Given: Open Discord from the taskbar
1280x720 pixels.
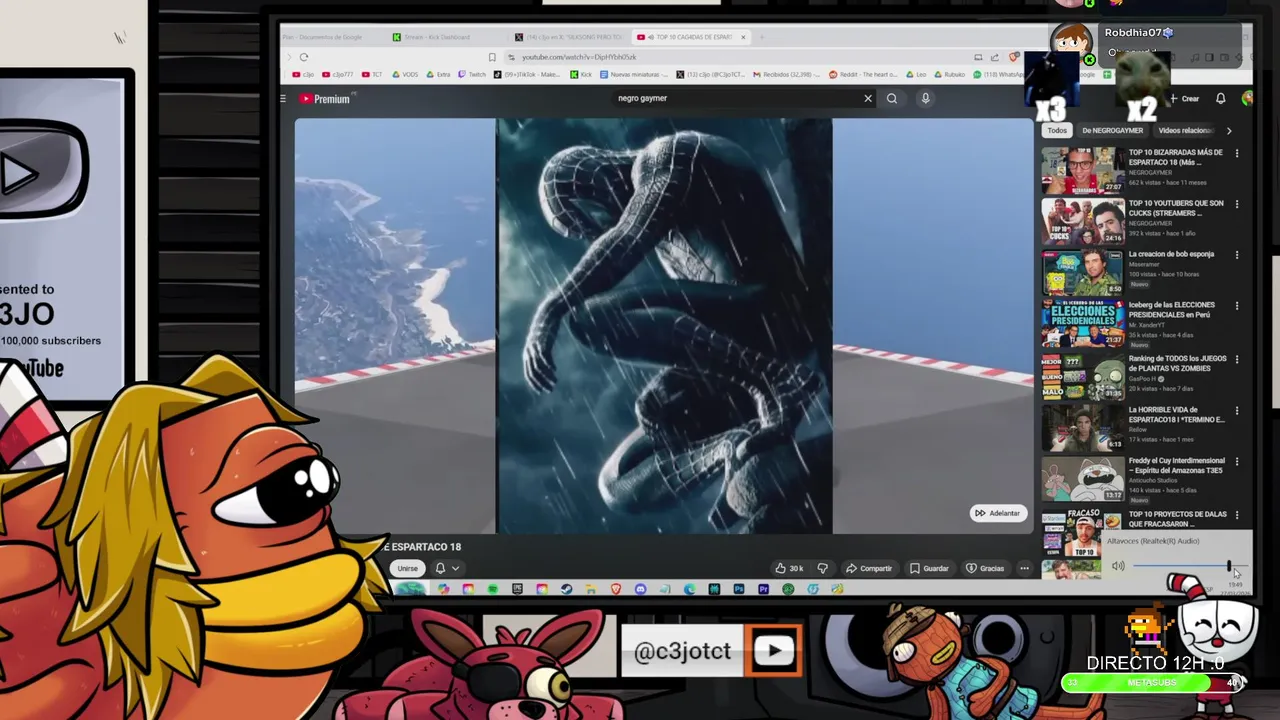Looking at the screenshot, I should pyautogui.click(x=641, y=589).
